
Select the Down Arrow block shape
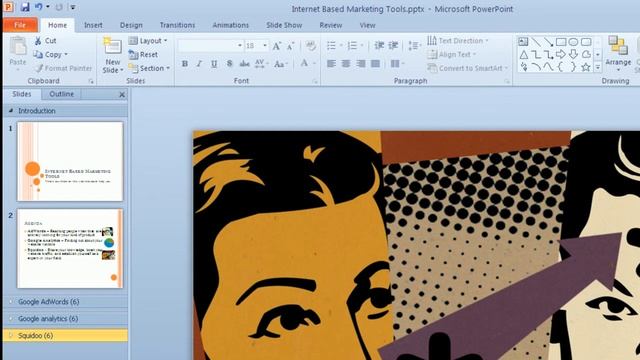click(573, 54)
